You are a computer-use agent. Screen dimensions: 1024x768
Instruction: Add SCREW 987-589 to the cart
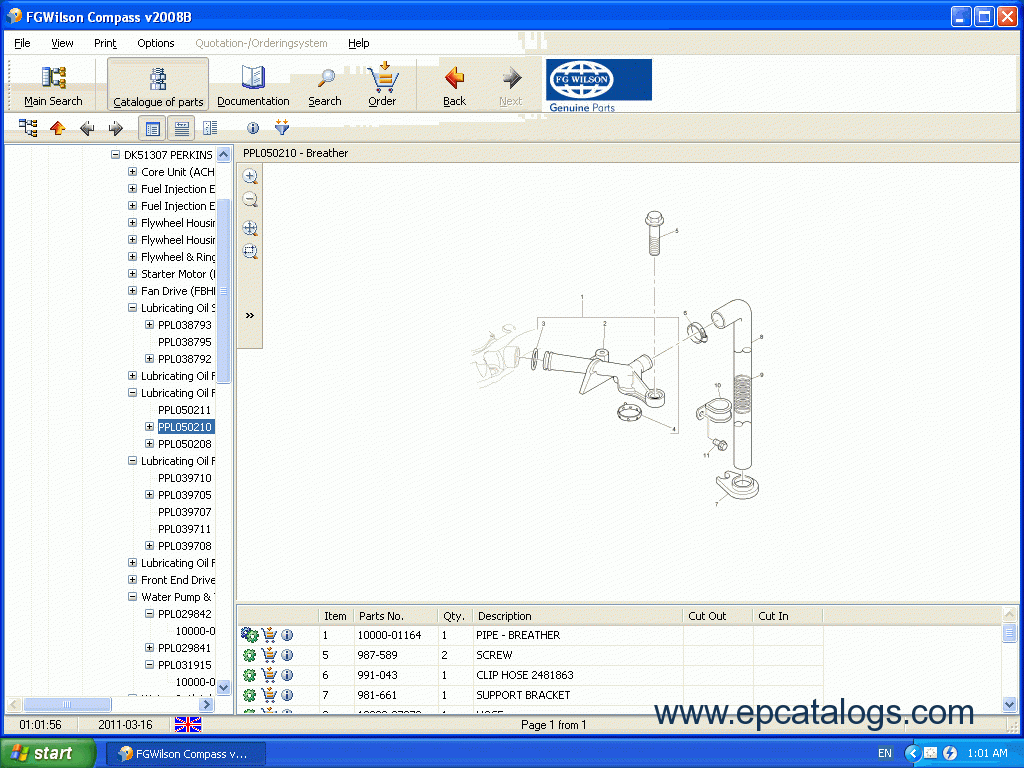[x=269, y=655]
